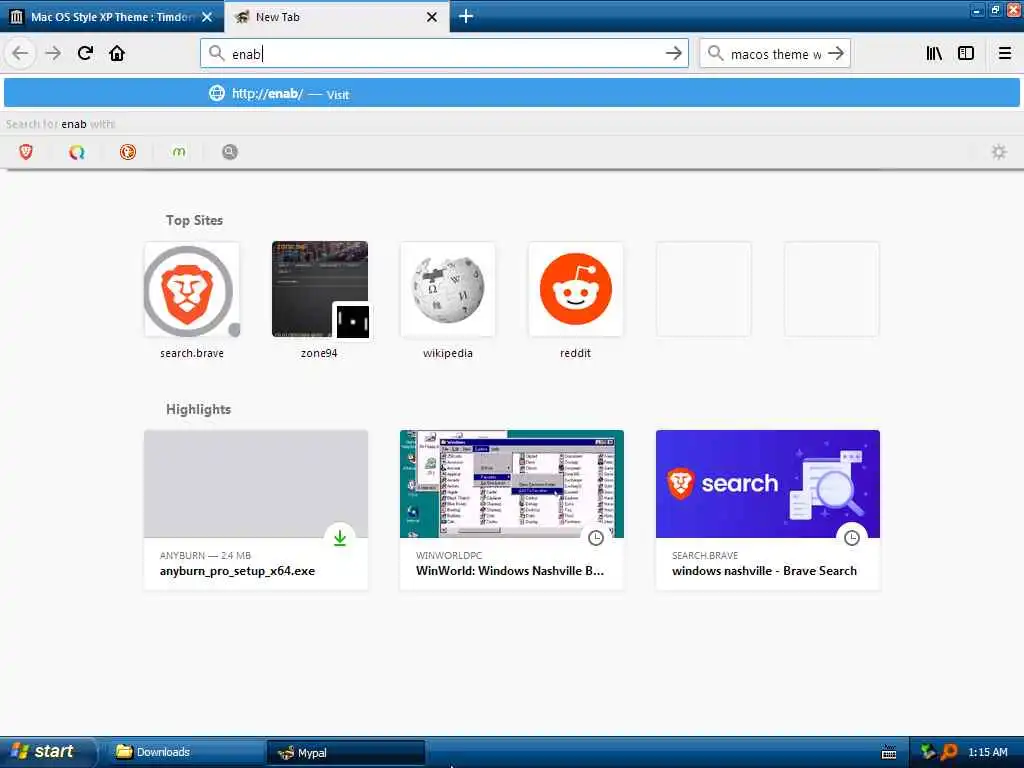The width and height of the screenshot is (1024, 768).
Task: Click the orange search tray icon
Action: point(948,752)
